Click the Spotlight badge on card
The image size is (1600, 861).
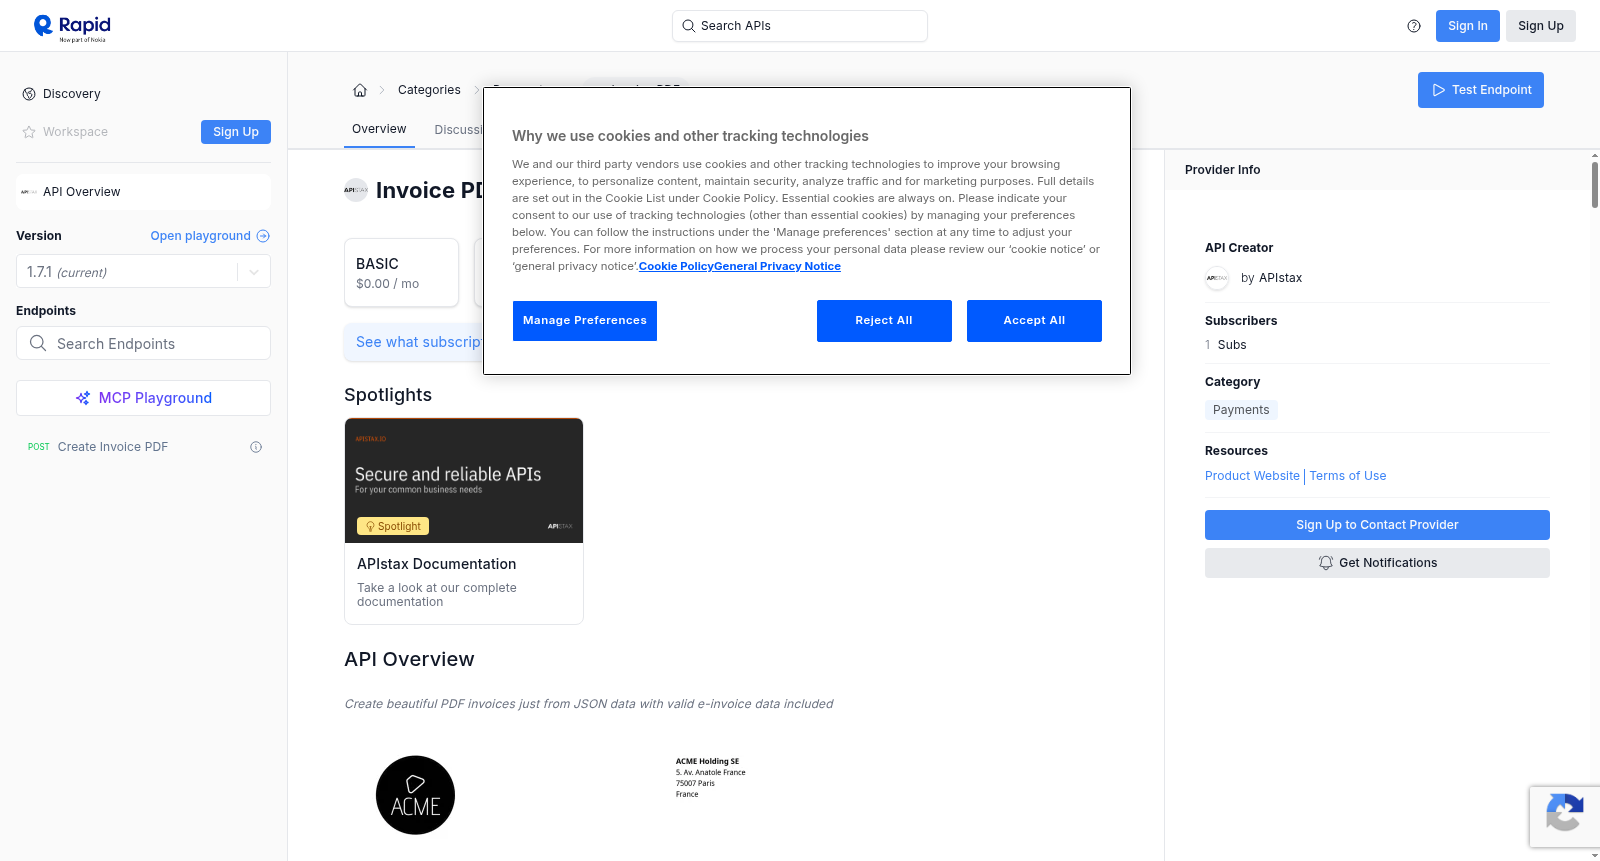[393, 526]
